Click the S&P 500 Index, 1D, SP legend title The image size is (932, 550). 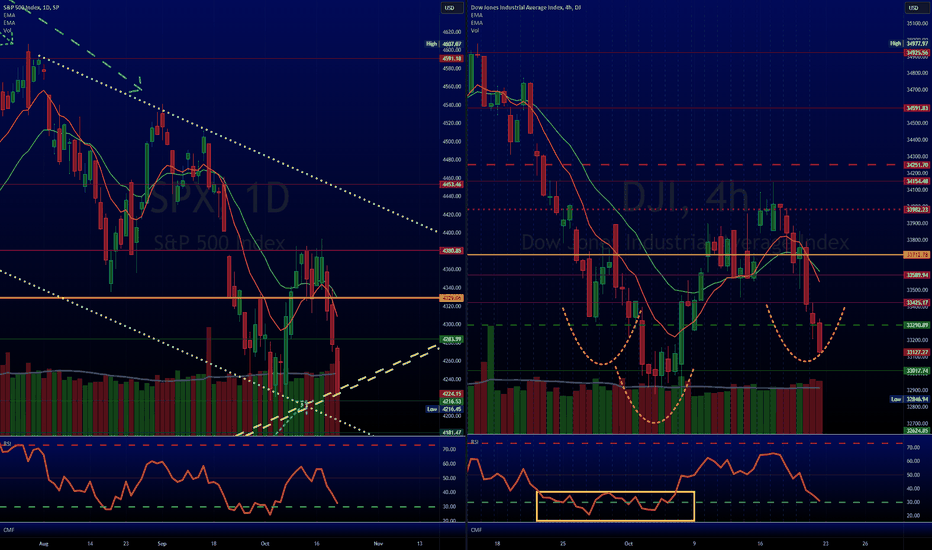[32, 8]
